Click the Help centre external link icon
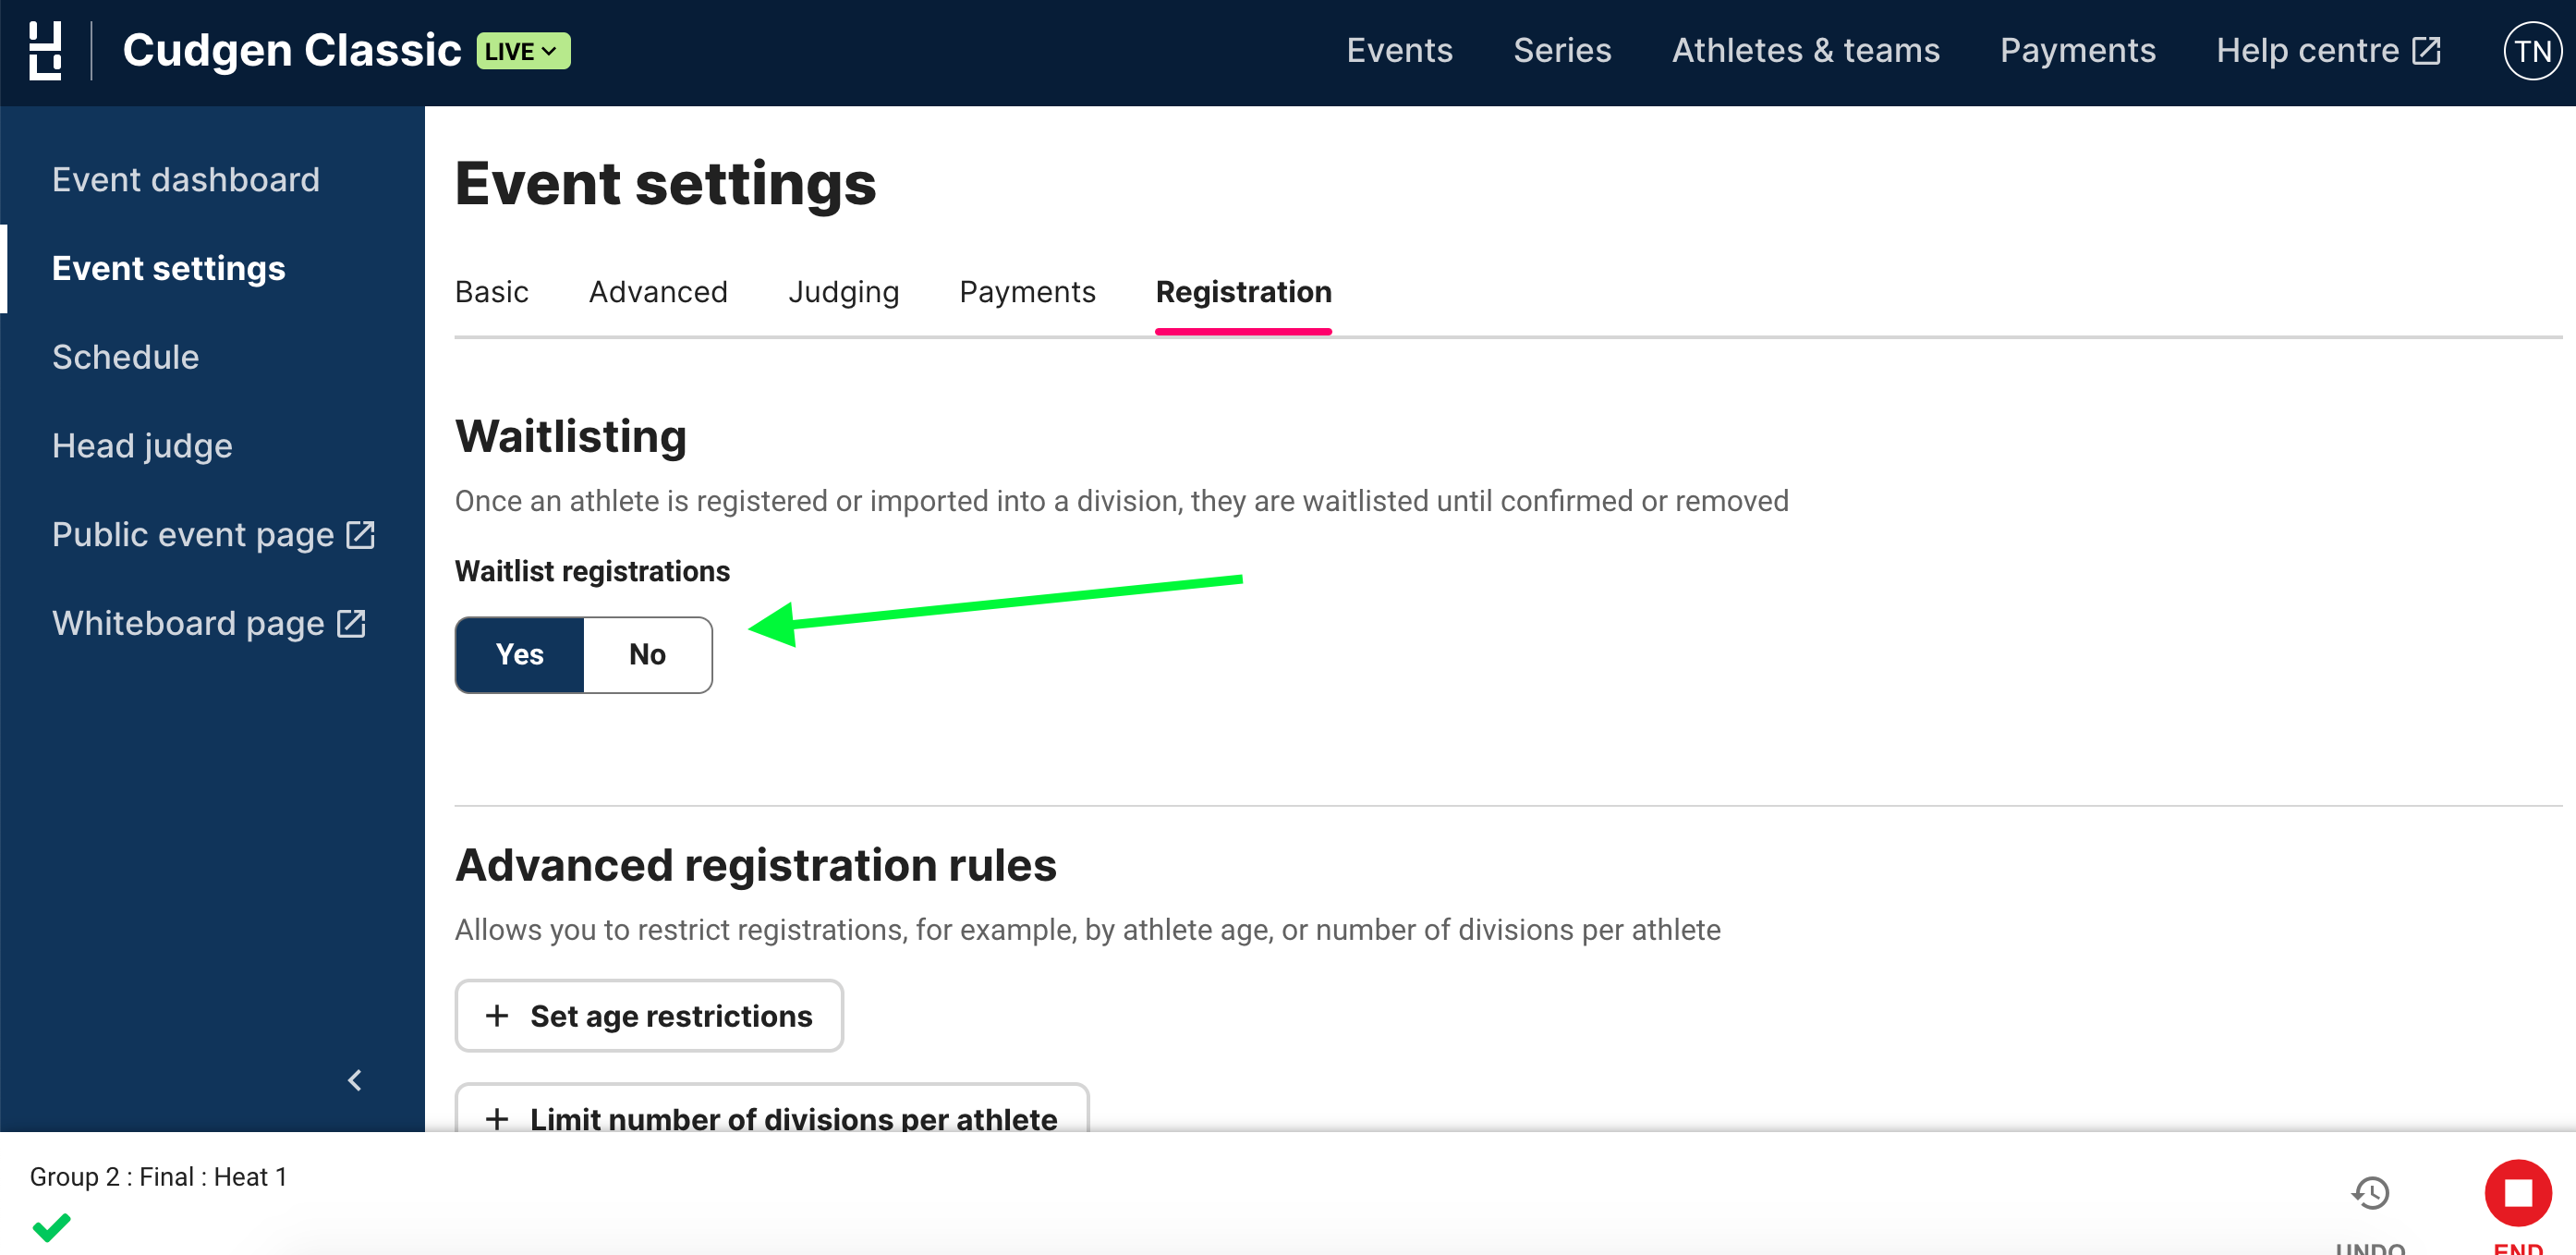 coord(2426,50)
